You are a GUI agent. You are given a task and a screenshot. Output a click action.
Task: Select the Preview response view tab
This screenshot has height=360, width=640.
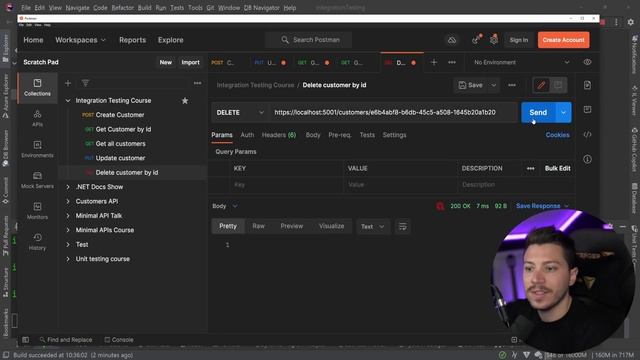(291, 226)
